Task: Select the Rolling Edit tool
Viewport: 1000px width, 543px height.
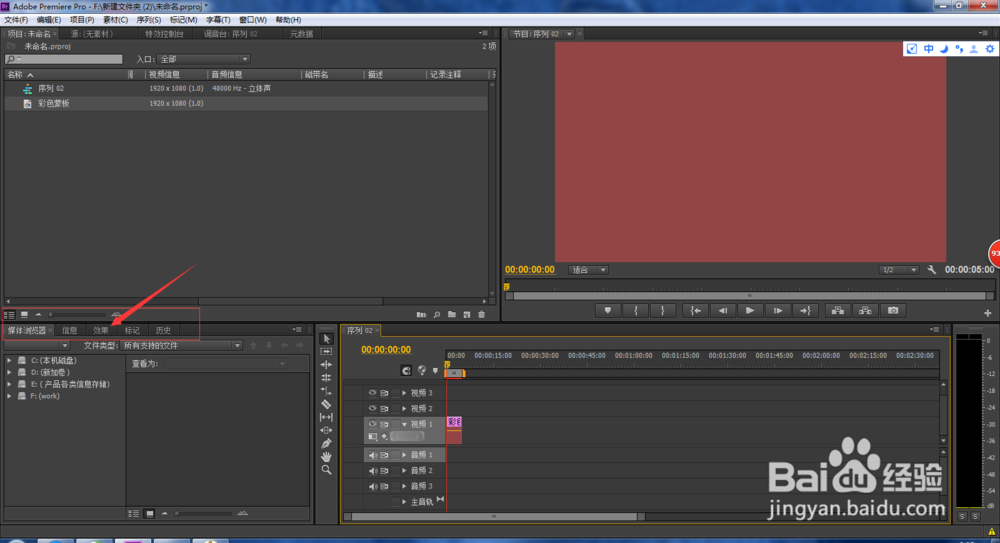Action: click(327, 378)
